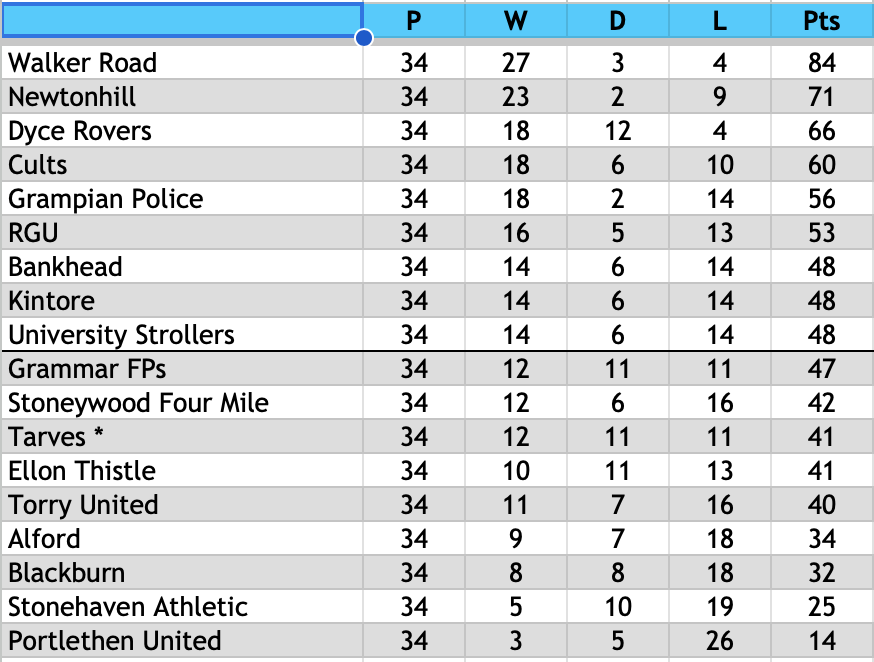Select the Grammar FPs cell
Image resolution: width=874 pixels, height=662 pixels.
coord(182,368)
